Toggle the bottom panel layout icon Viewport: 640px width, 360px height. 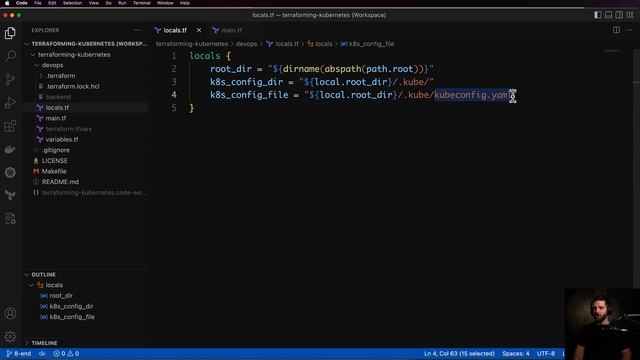tap(609, 15)
